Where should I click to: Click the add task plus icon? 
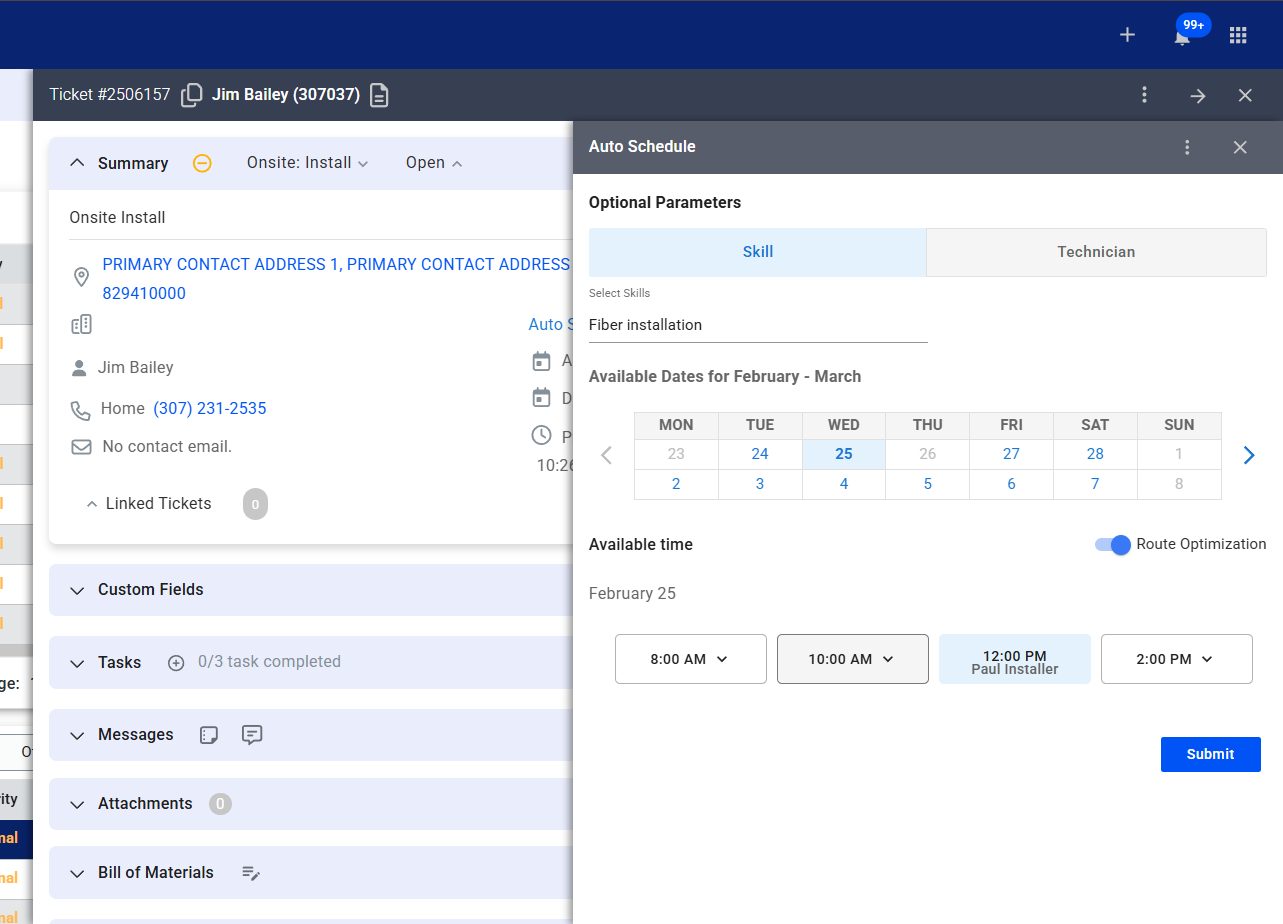pos(176,662)
